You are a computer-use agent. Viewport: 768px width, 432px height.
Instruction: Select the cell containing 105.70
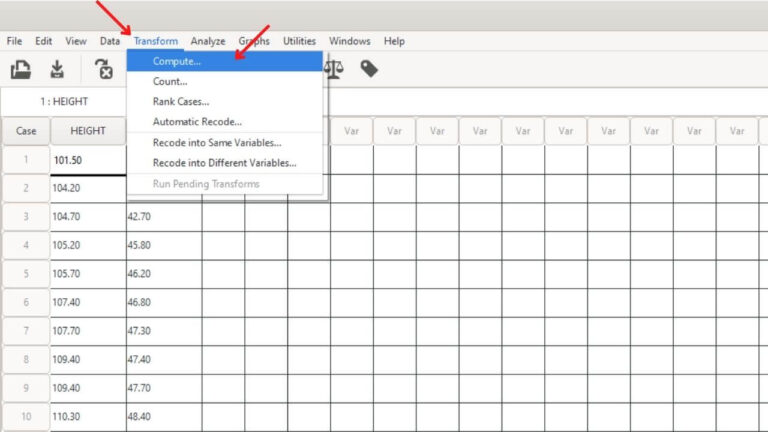(x=88, y=274)
